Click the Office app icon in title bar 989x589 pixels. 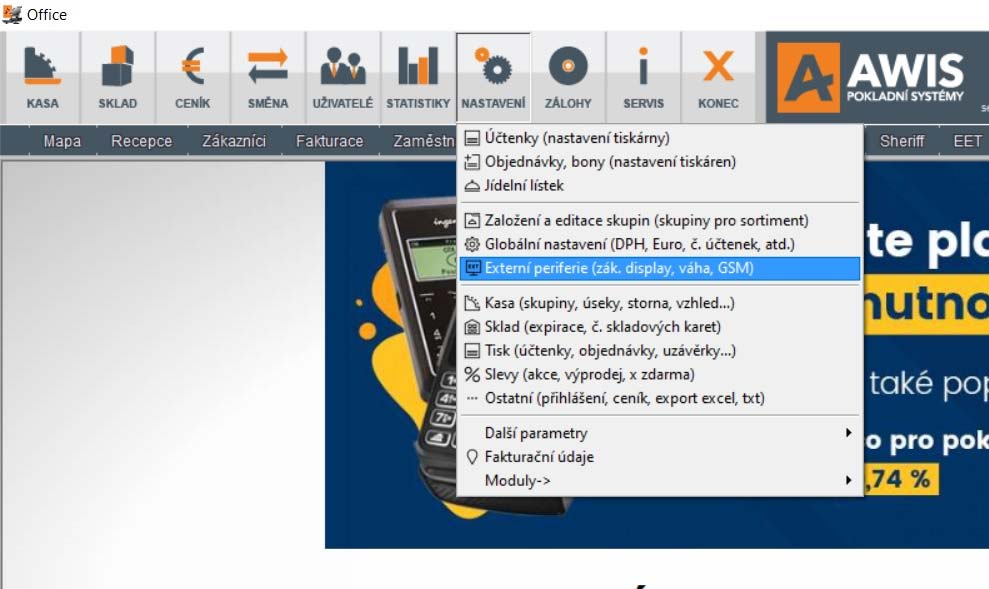point(11,14)
